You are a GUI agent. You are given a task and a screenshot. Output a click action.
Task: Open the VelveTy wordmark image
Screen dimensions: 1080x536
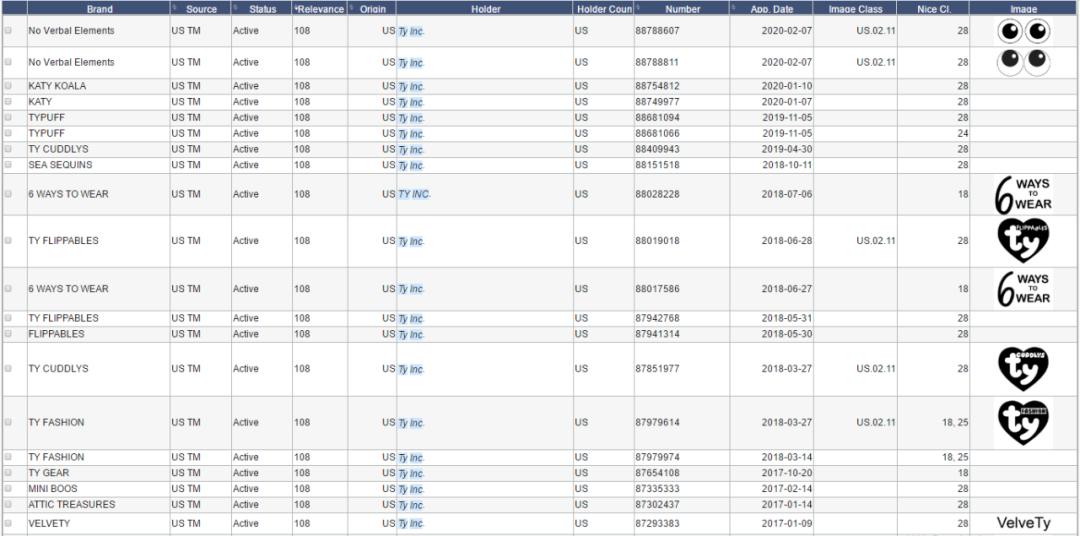pyautogui.click(x=1024, y=524)
